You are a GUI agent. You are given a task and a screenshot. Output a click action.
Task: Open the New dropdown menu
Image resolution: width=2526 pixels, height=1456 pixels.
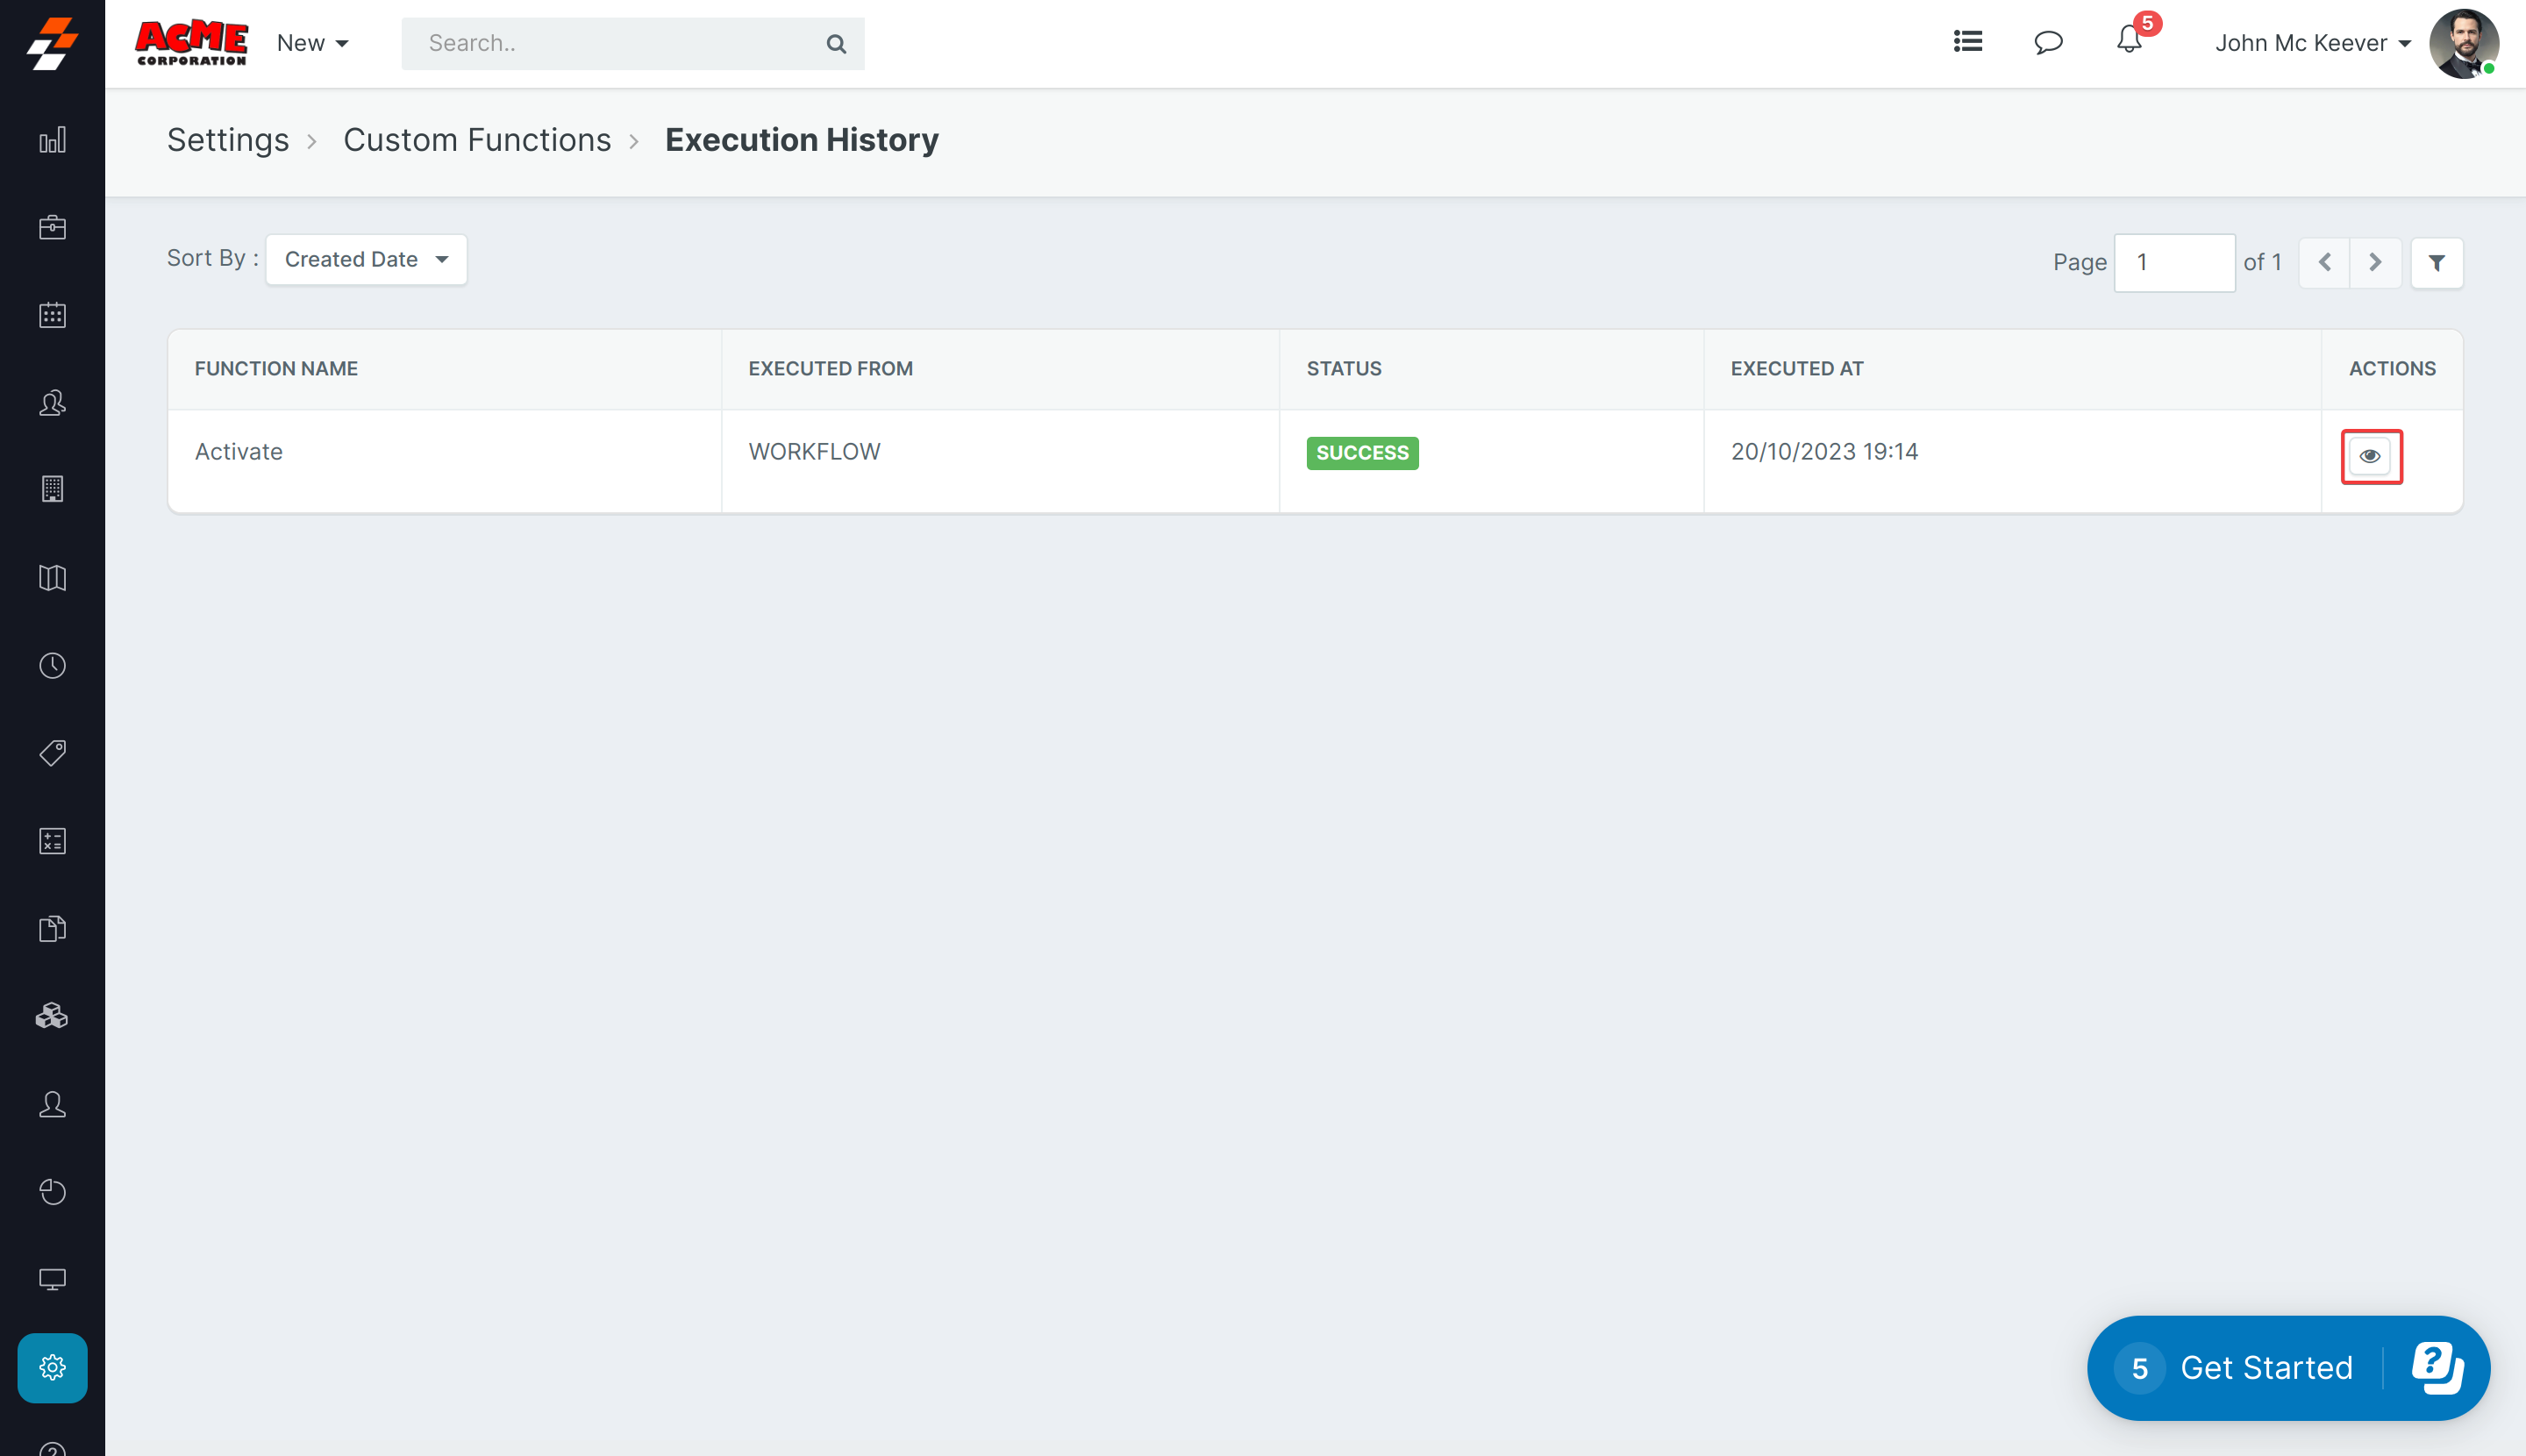(312, 43)
